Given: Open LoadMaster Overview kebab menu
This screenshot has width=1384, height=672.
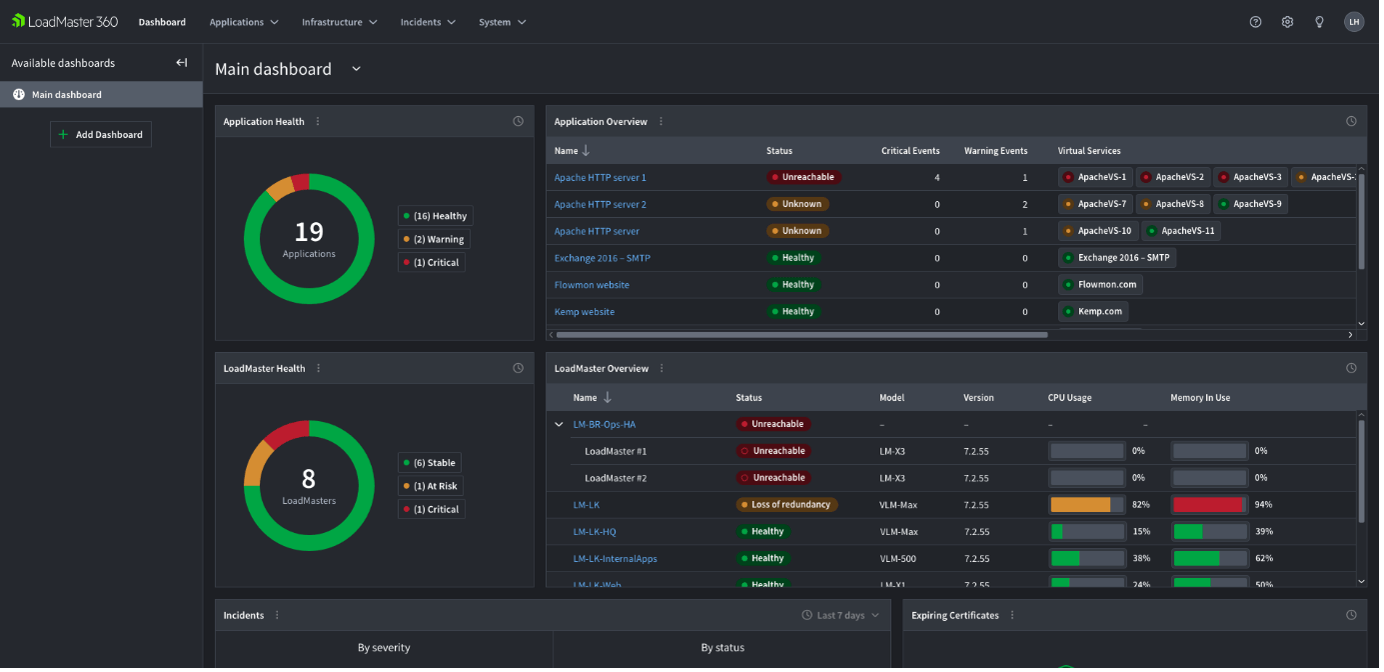Looking at the screenshot, I should click(664, 370).
